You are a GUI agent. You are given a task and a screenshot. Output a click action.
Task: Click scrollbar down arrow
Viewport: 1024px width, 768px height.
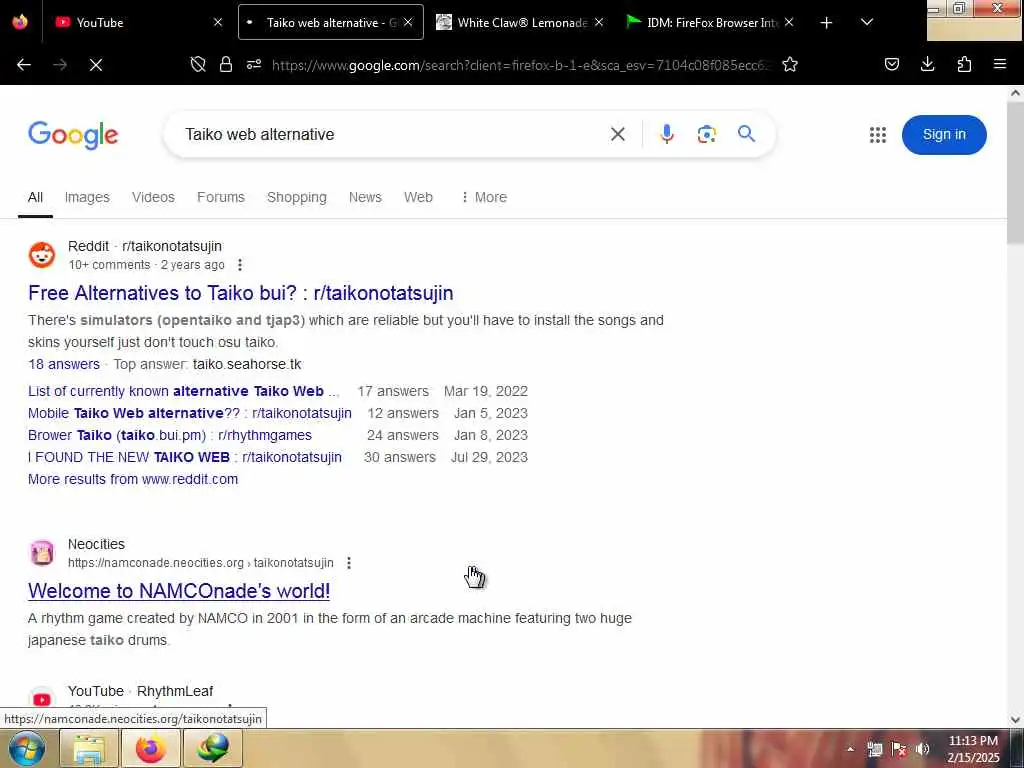pos(1016,720)
